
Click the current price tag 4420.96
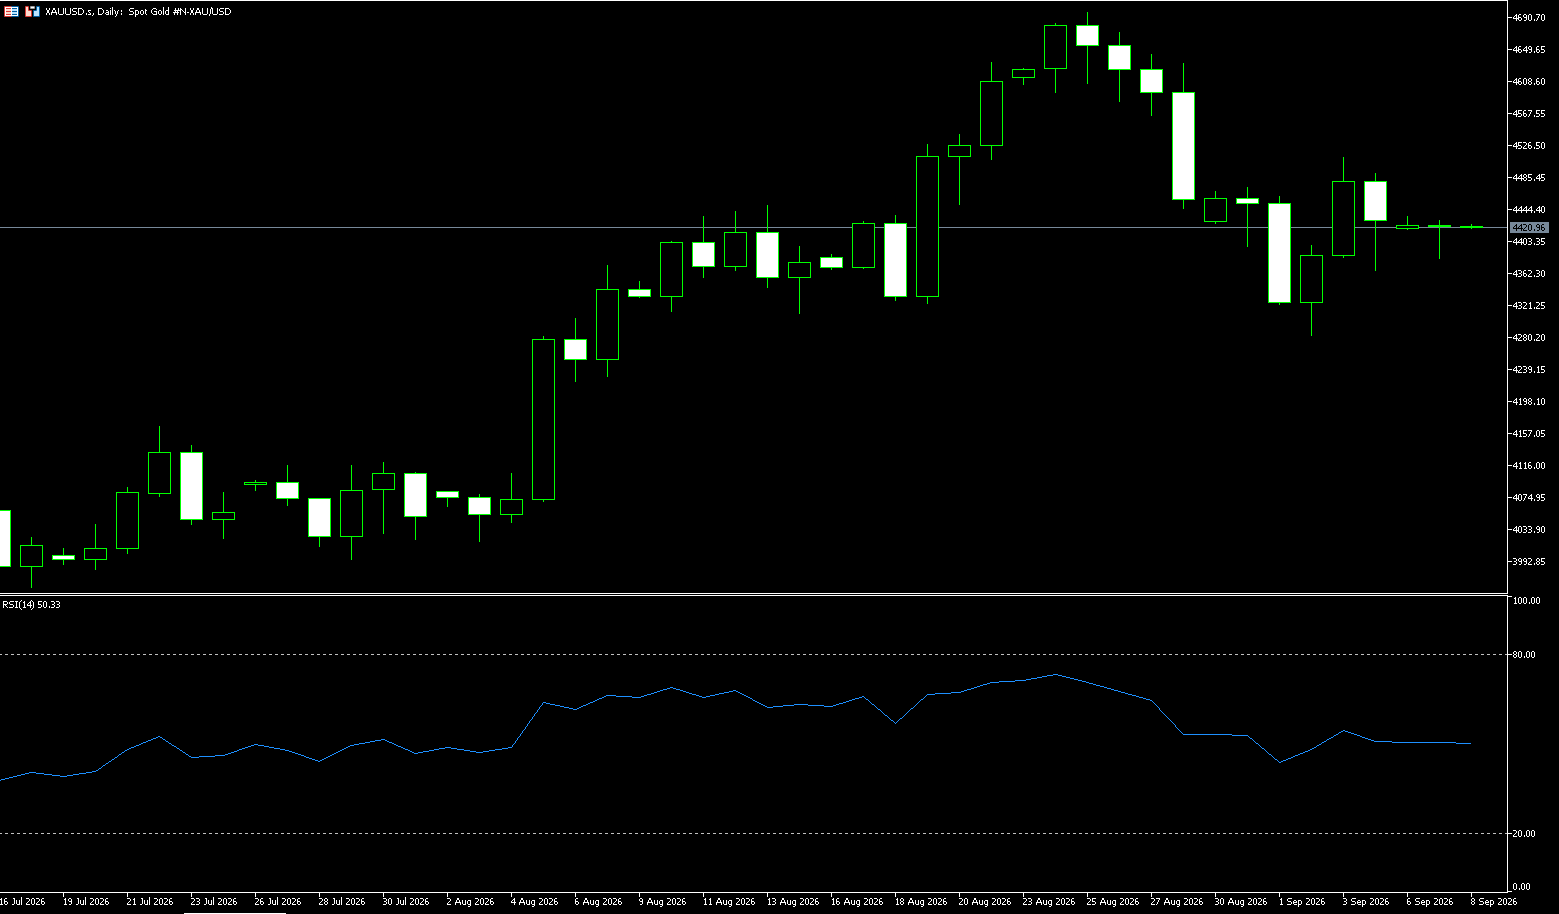[1529, 228]
